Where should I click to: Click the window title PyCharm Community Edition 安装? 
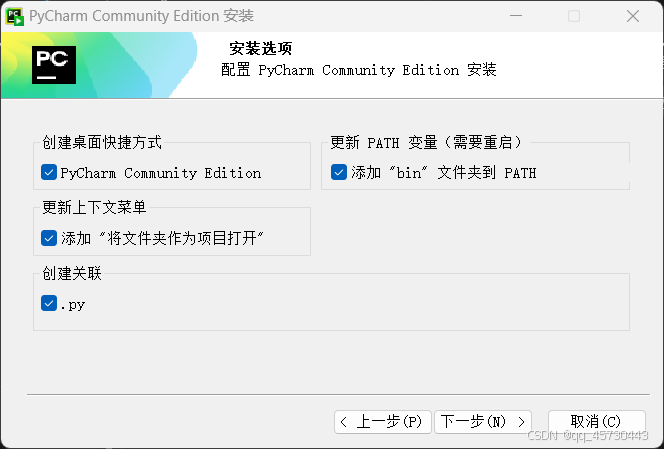(141, 16)
